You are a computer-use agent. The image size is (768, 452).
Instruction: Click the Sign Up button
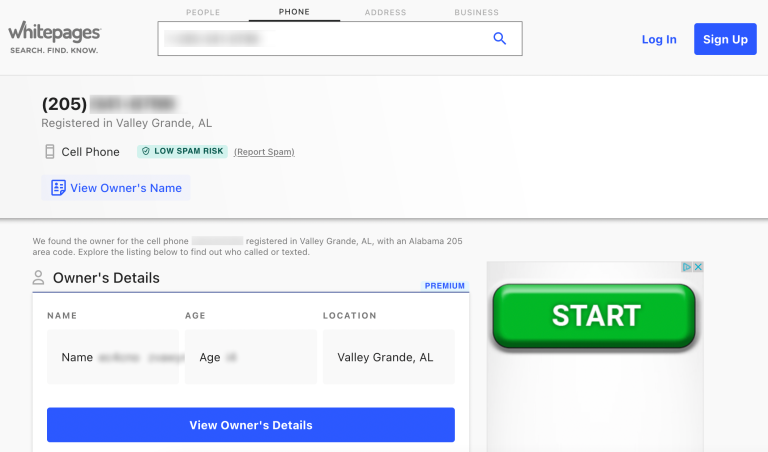click(x=725, y=39)
